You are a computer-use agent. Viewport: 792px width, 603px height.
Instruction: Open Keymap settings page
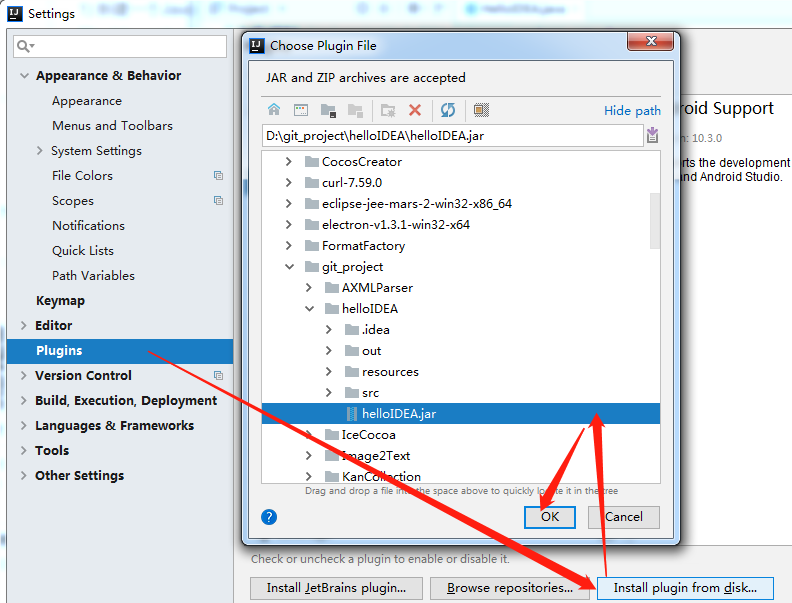pos(60,300)
